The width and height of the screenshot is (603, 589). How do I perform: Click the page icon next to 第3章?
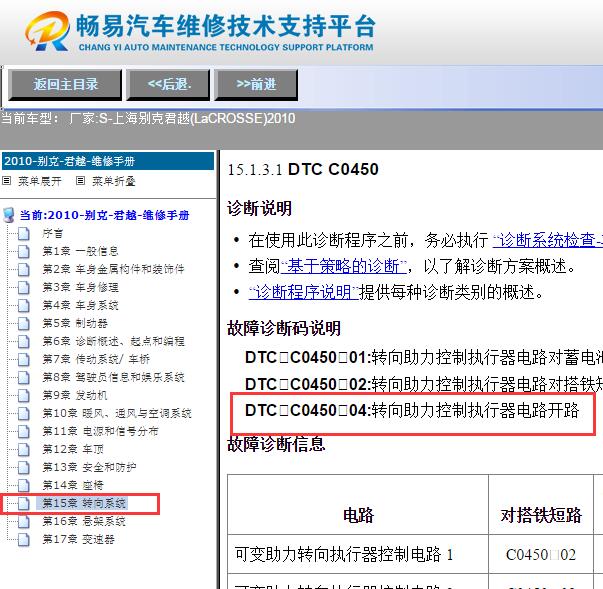click(24, 287)
